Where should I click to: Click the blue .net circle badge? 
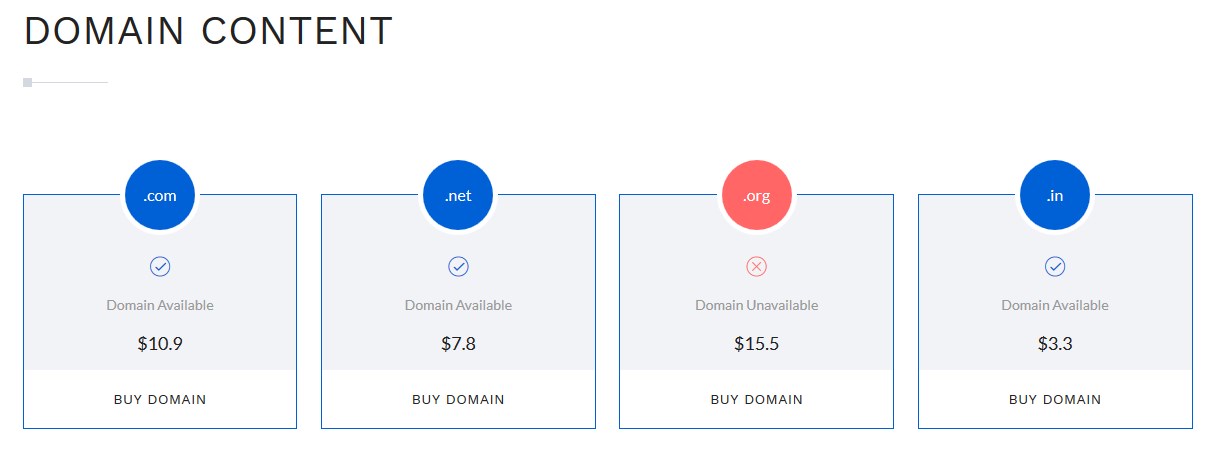coord(458,195)
